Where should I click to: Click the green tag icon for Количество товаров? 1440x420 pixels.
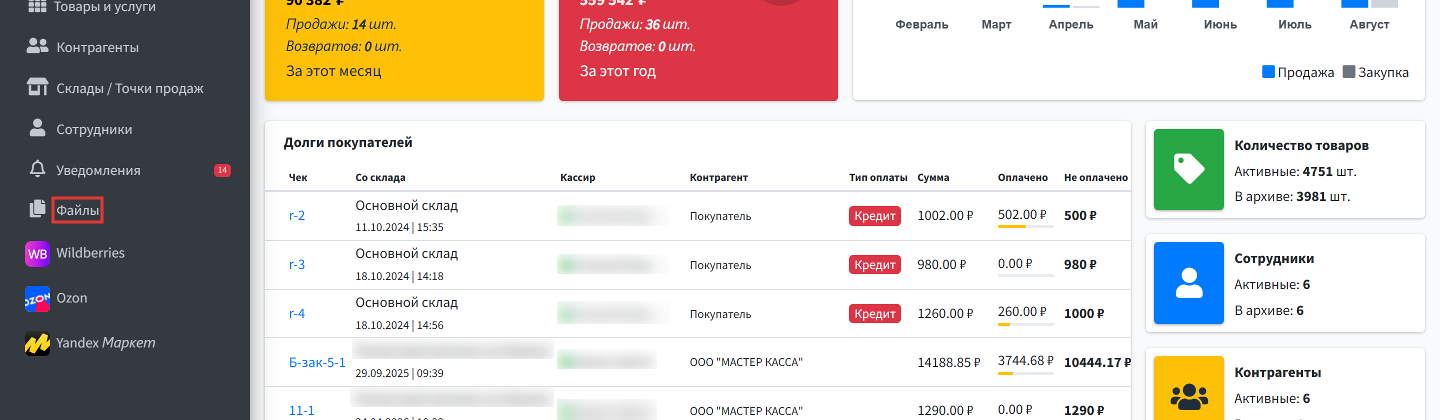tap(1189, 168)
